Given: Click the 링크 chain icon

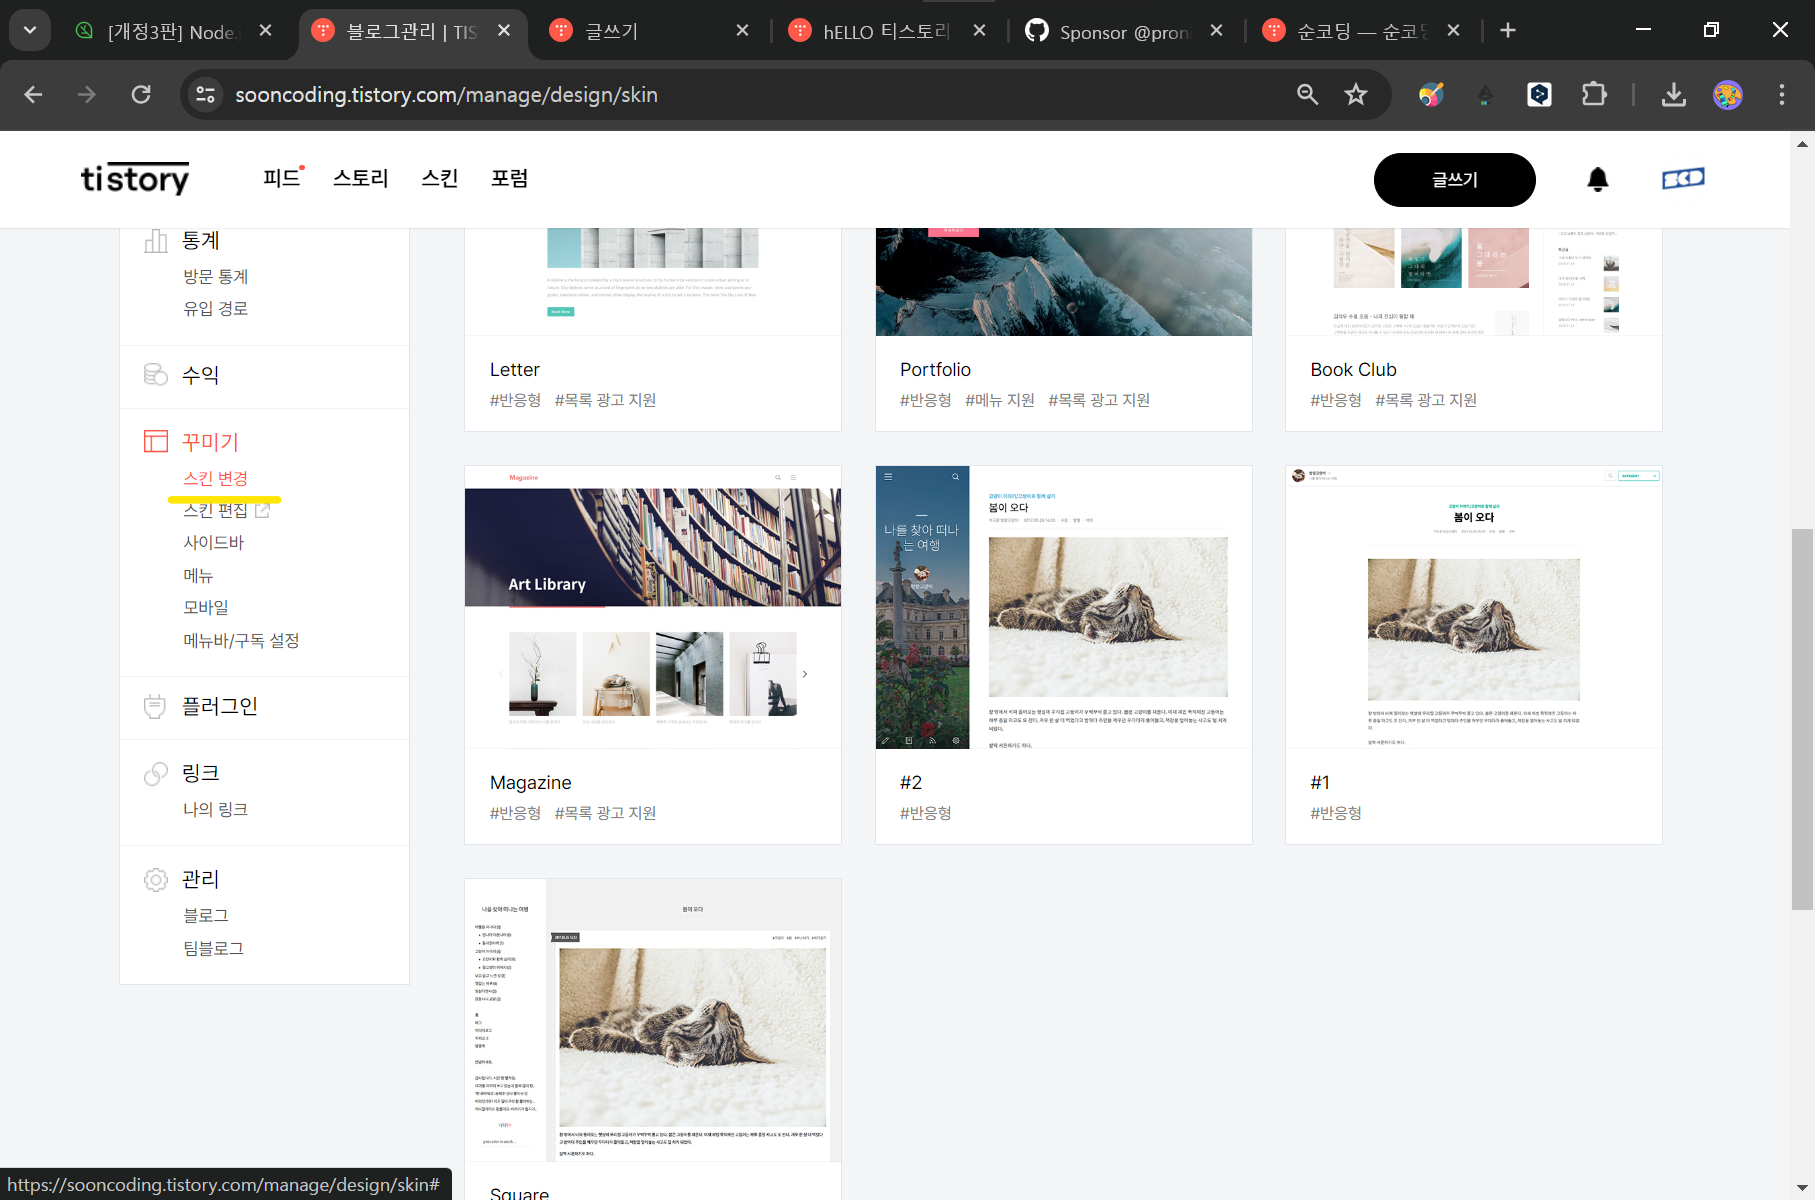Looking at the screenshot, I should pos(156,773).
